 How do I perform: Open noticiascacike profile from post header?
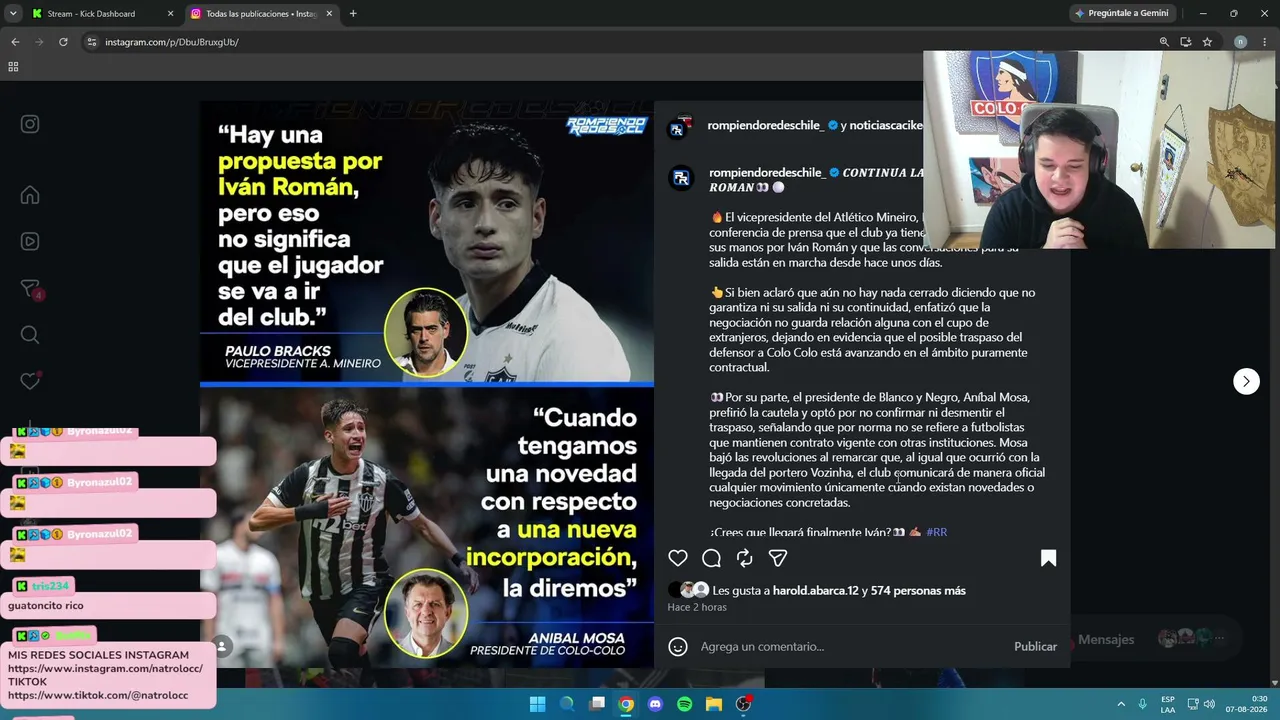[886, 125]
